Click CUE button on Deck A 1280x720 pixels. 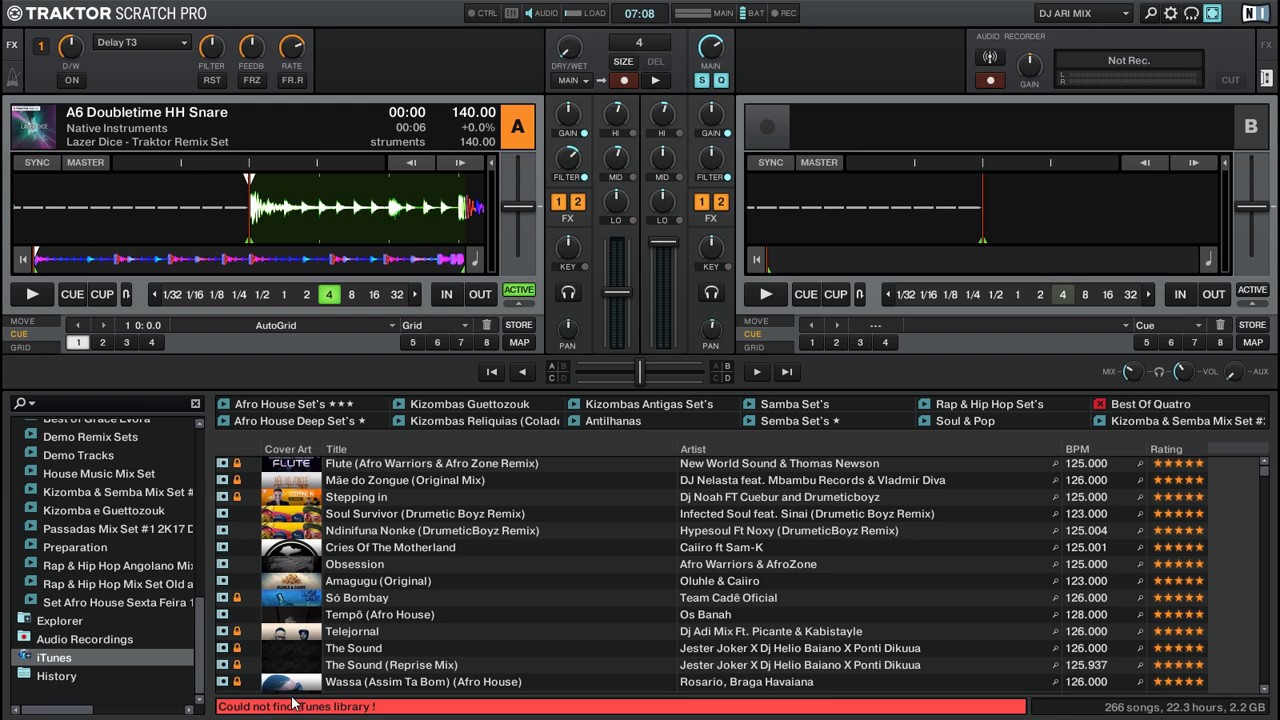tap(72, 294)
